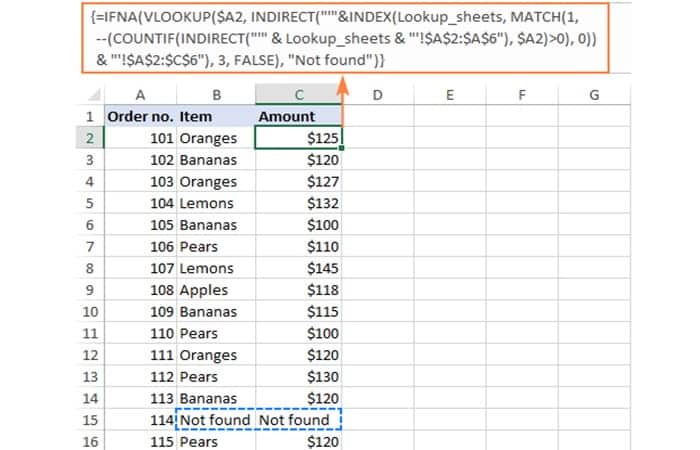Select column D header
This screenshot has height=450, width=700.
coord(378,95)
